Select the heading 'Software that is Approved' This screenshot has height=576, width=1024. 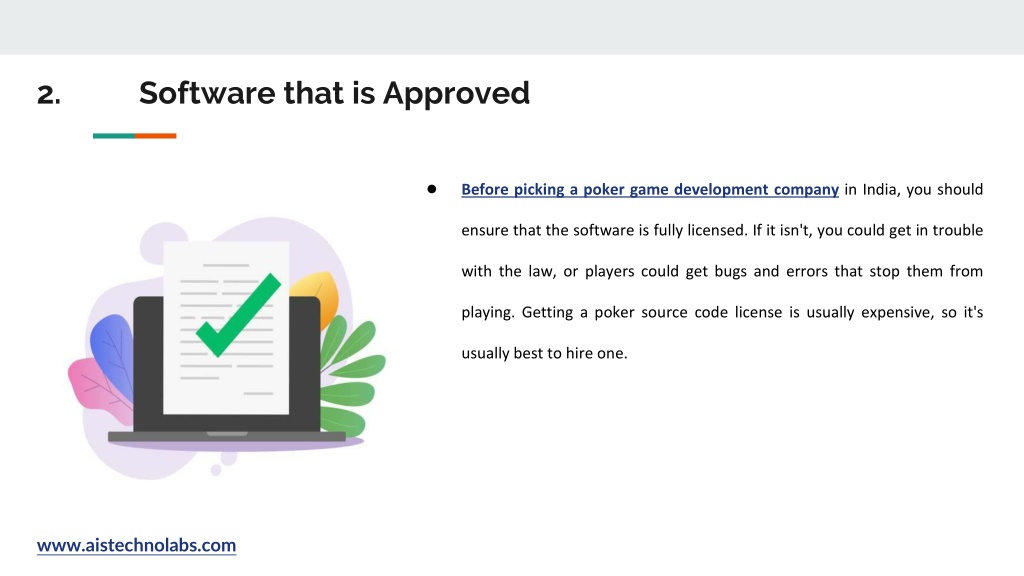click(334, 93)
